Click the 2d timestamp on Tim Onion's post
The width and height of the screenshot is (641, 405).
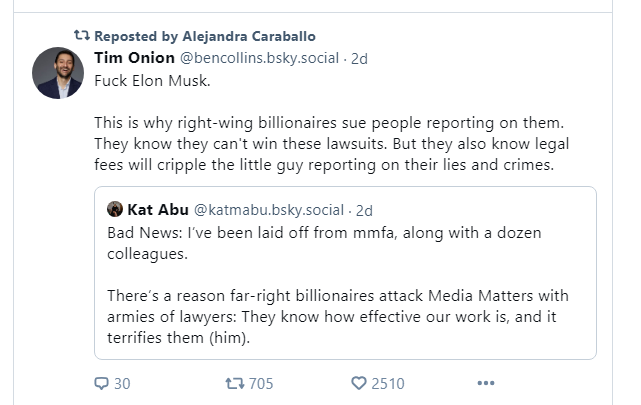(359, 59)
